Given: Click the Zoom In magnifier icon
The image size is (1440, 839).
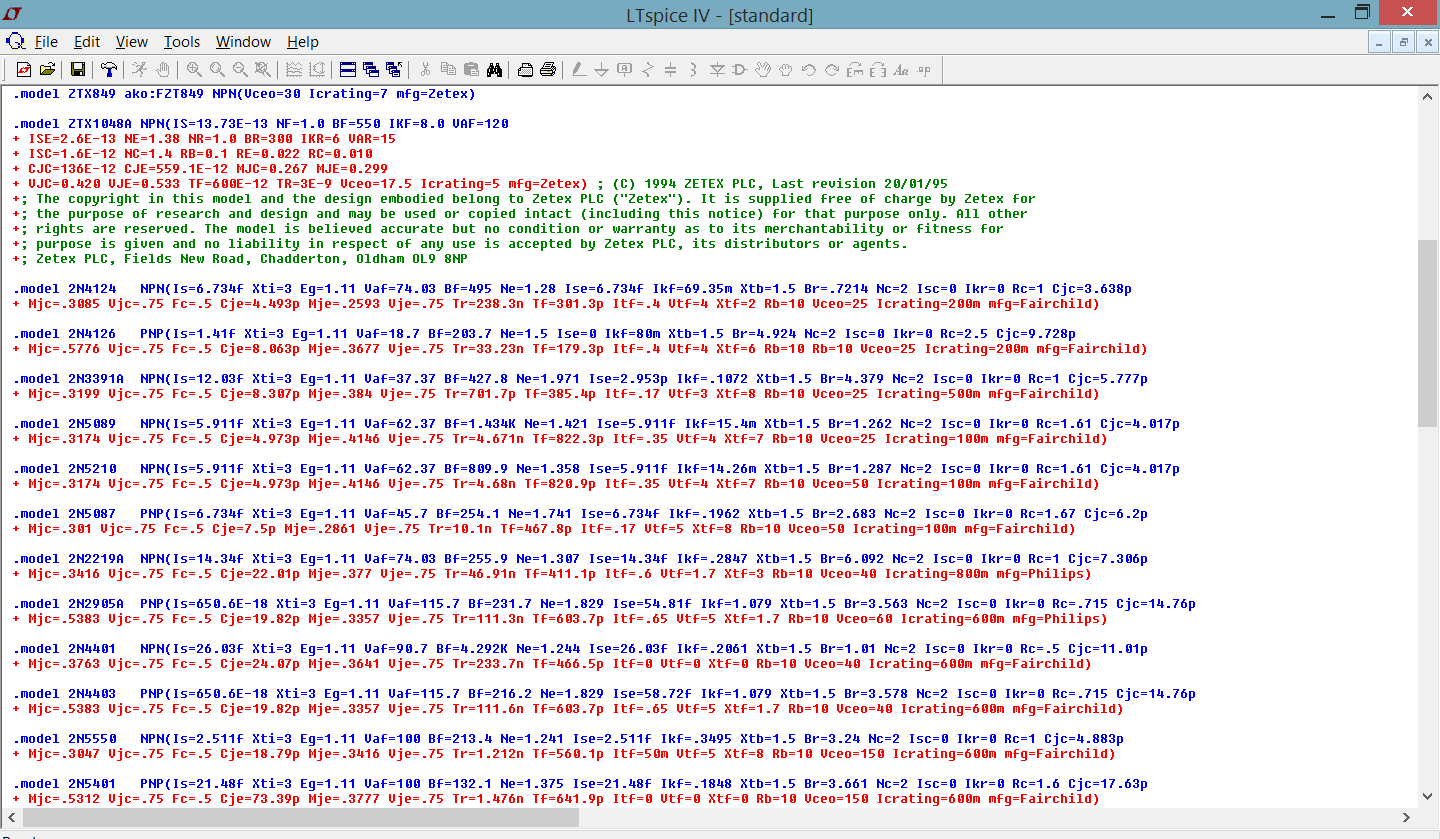Looking at the screenshot, I should pyautogui.click(x=193, y=69).
